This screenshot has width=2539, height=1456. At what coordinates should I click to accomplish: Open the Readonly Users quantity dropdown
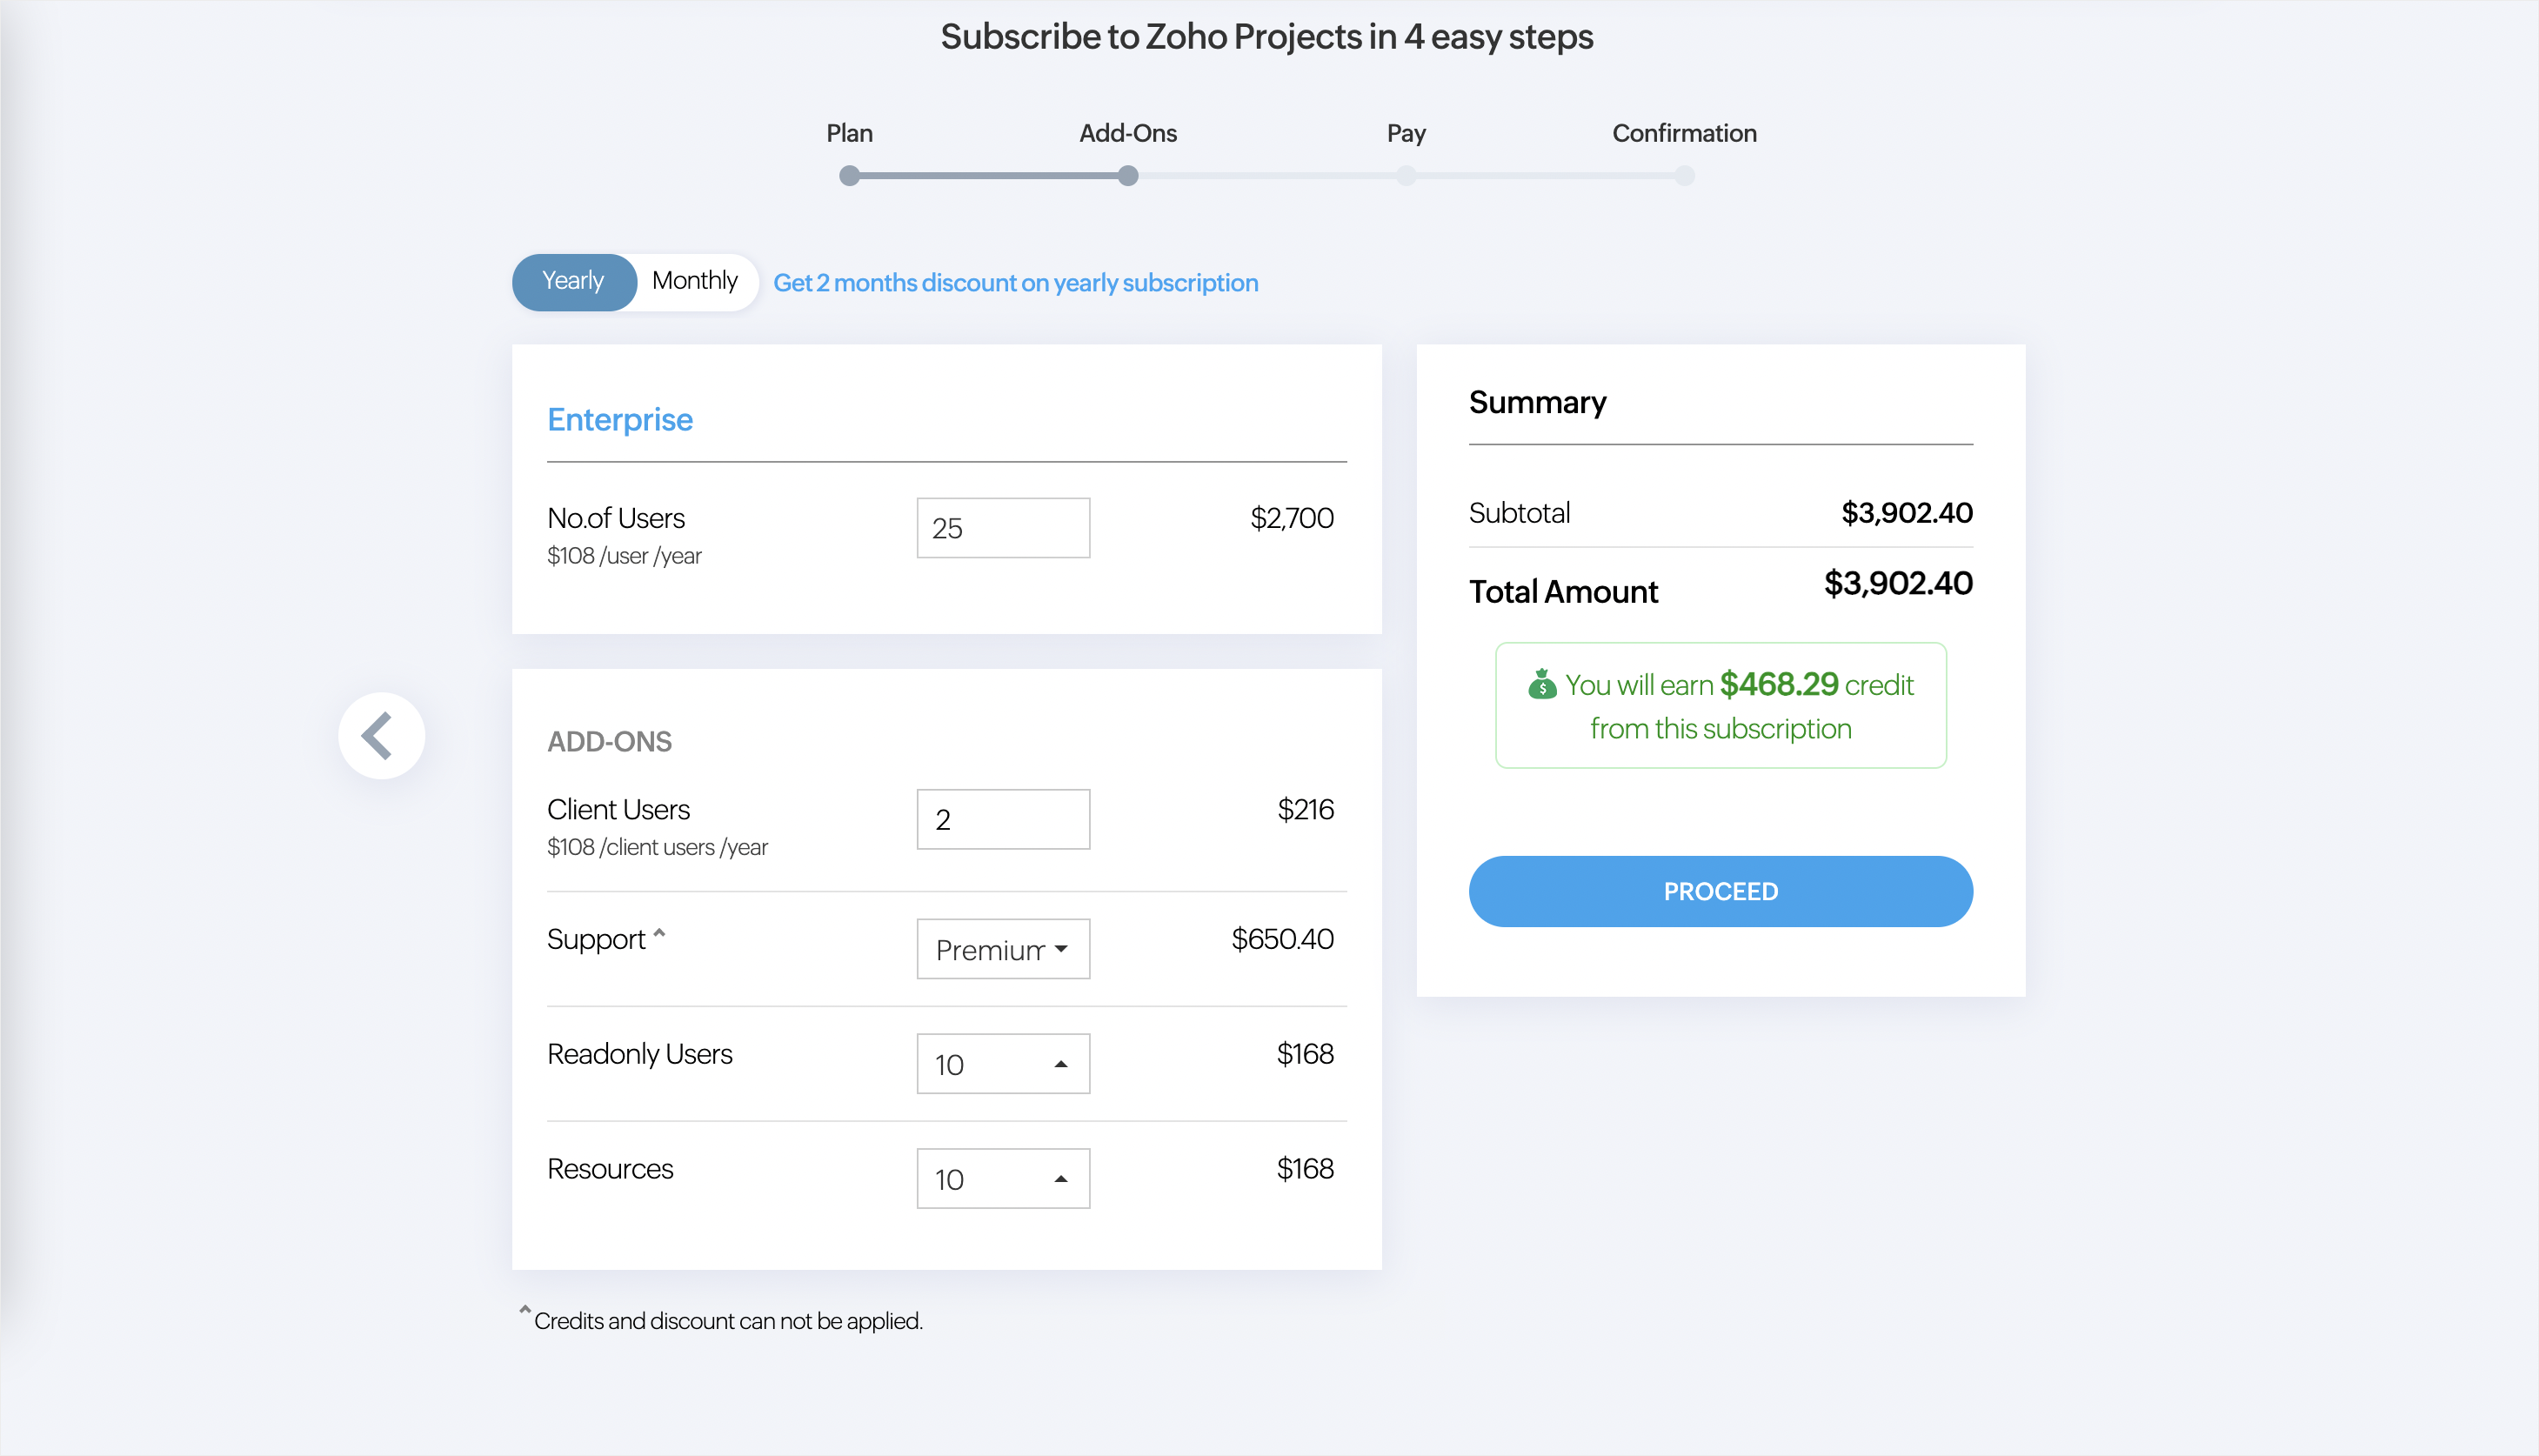(1003, 1064)
